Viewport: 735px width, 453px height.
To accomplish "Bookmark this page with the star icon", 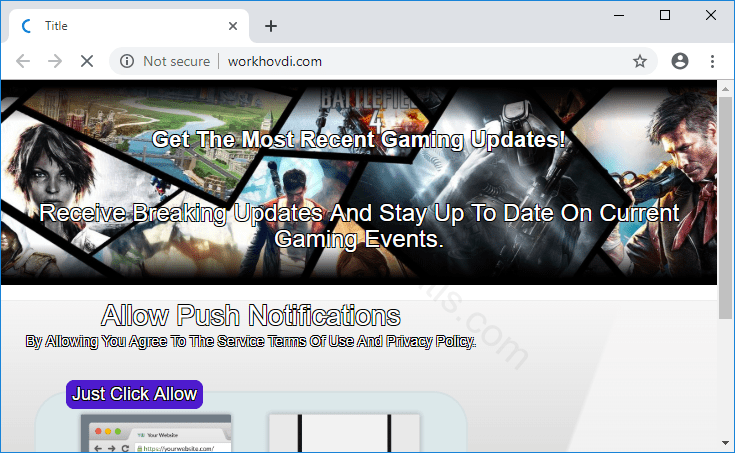I will (x=640, y=61).
